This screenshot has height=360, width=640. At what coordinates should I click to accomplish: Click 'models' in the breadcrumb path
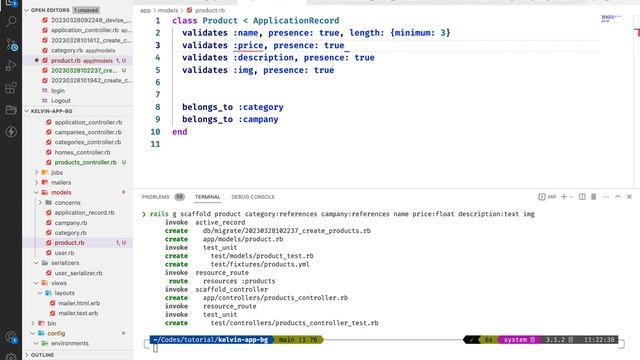pyautogui.click(x=168, y=10)
